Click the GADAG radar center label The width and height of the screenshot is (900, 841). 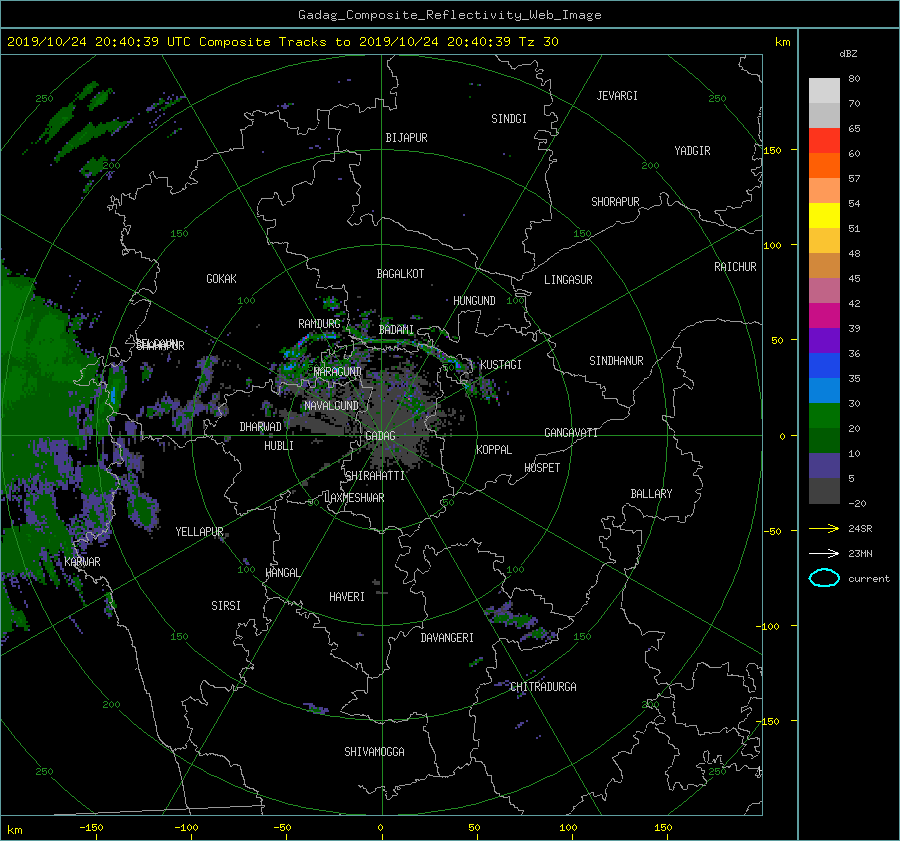pos(380,436)
